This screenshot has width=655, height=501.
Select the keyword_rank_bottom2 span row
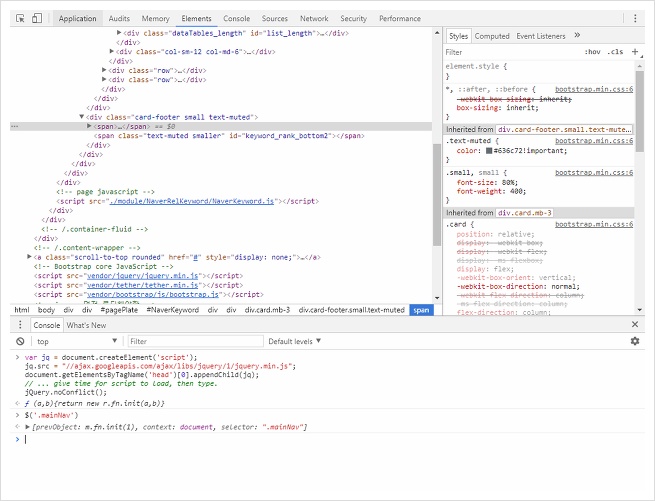pos(229,135)
